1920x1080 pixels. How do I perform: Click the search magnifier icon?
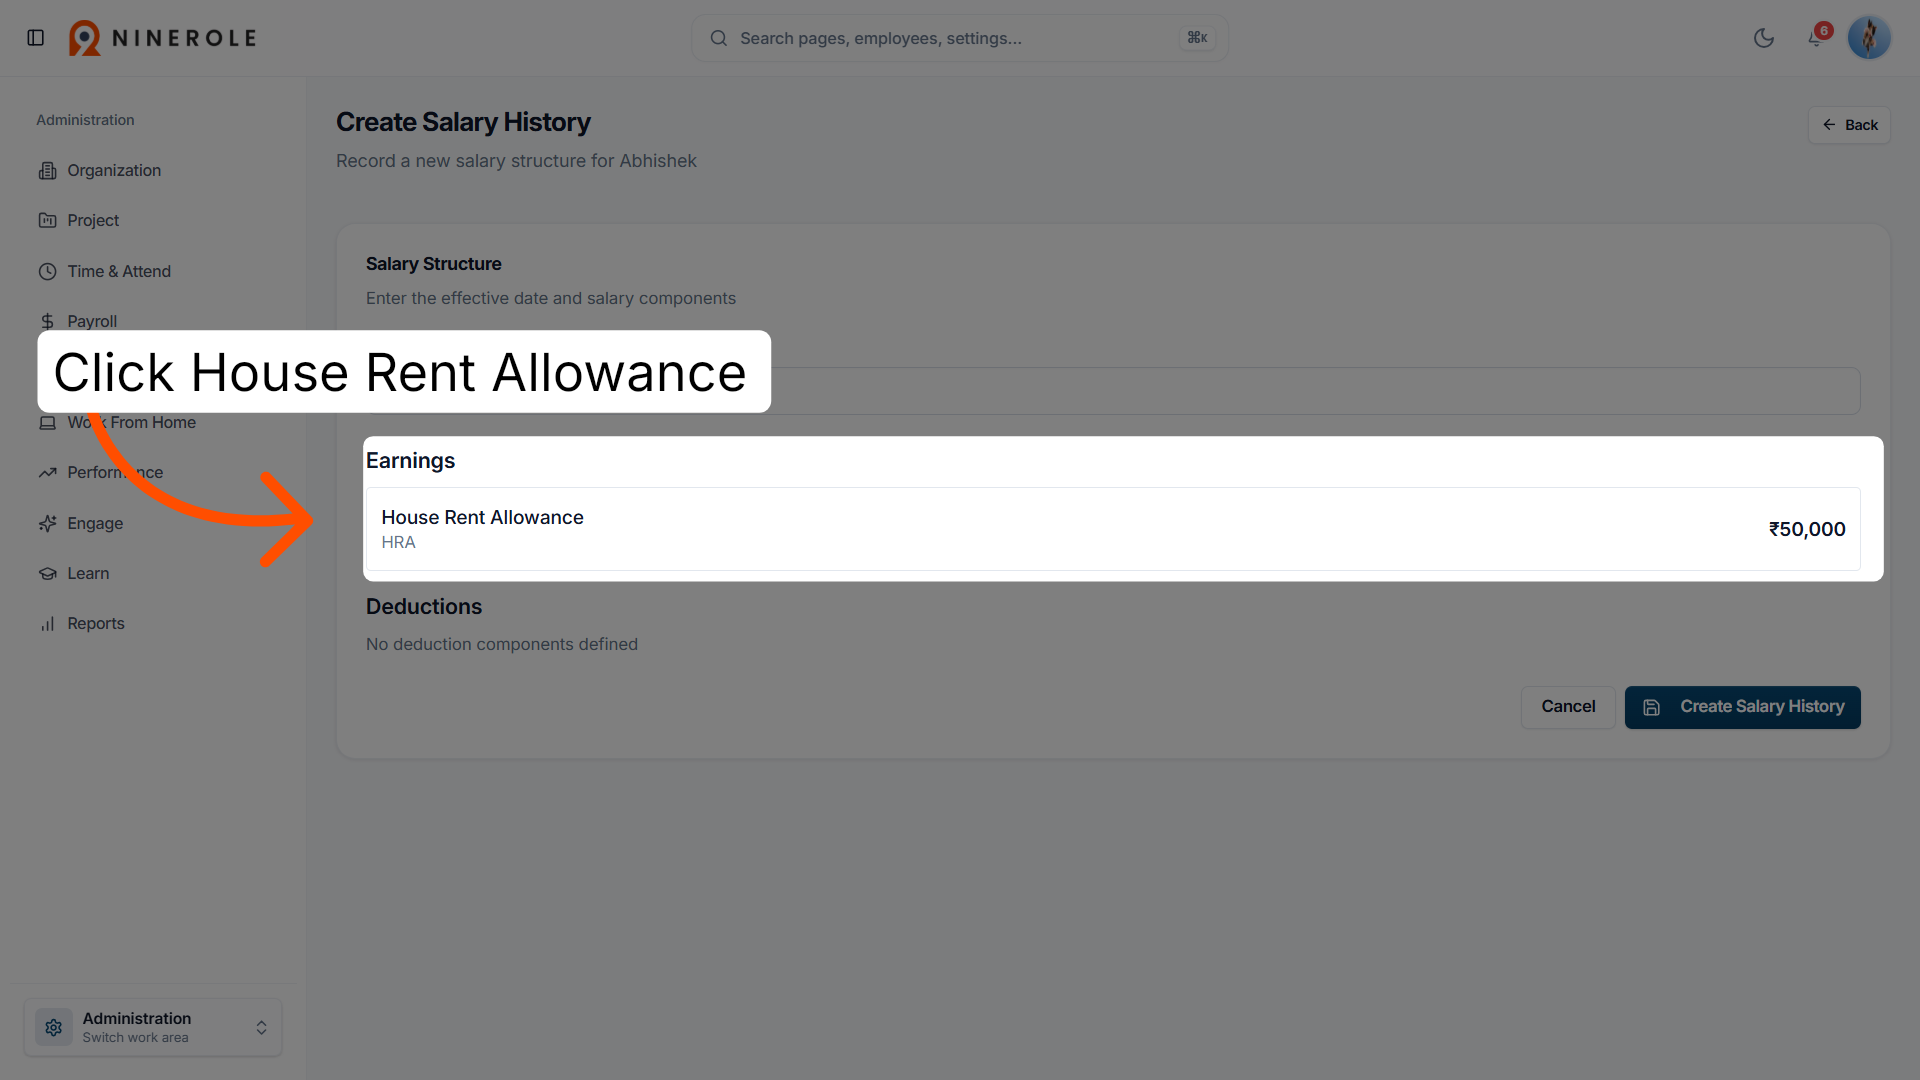click(718, 38)
